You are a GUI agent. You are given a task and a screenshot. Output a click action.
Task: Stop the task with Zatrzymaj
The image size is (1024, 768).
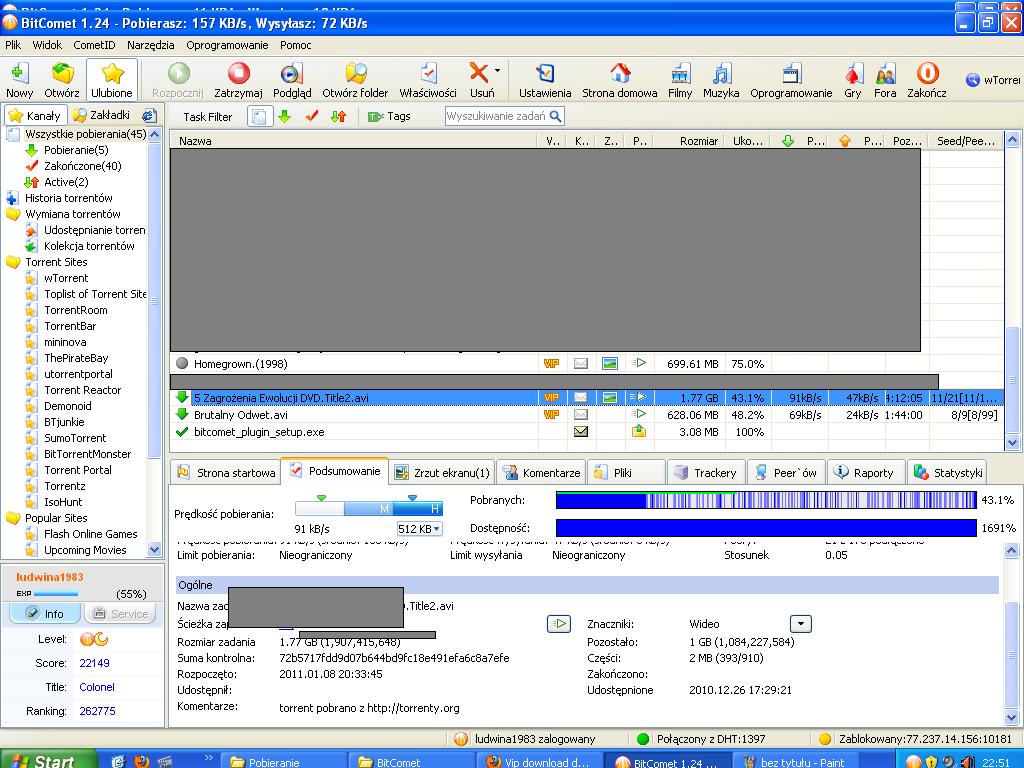(238, 80)
